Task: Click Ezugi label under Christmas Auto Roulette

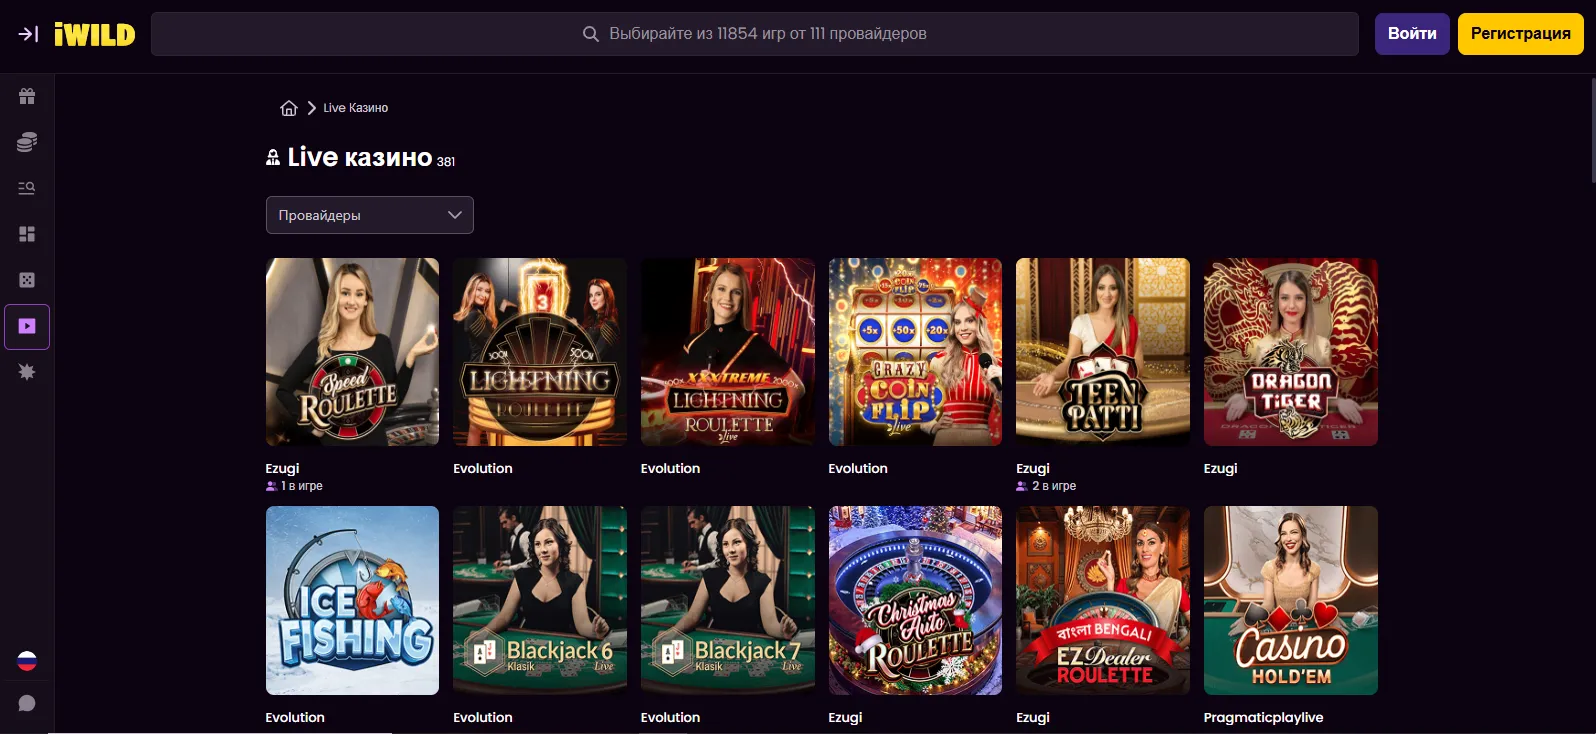Action: click(845, 717)
